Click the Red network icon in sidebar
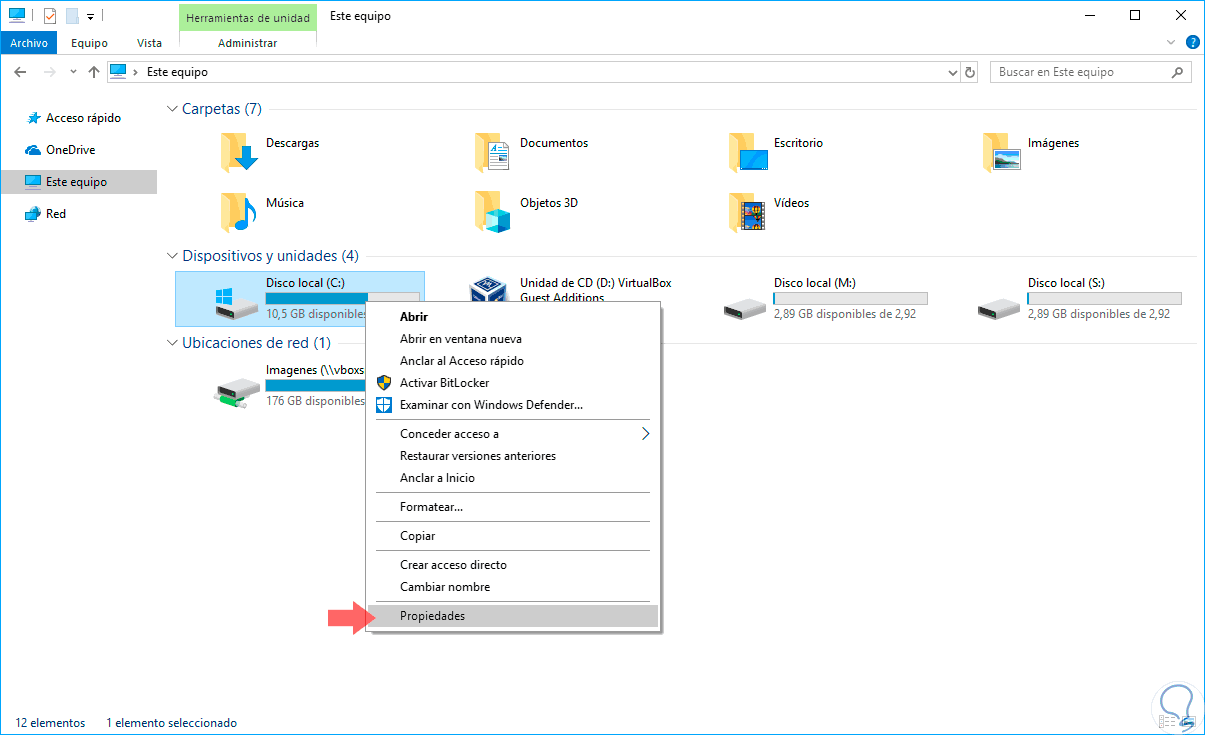 [x=32, y=214]
